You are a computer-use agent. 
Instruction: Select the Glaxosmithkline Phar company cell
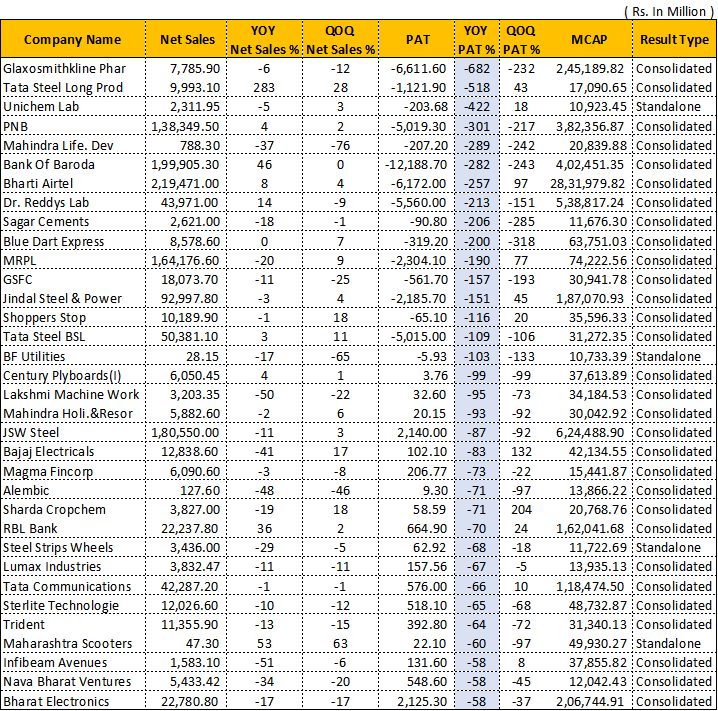click(64, 69)
